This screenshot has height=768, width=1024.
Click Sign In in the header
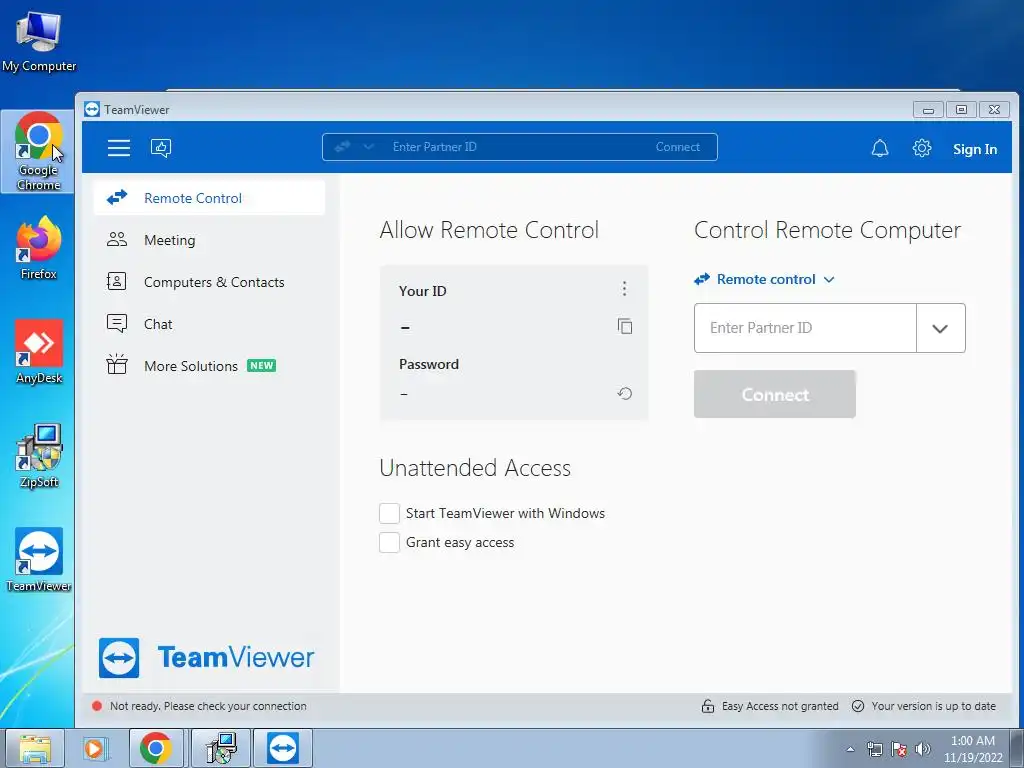[x=974, y=149]
